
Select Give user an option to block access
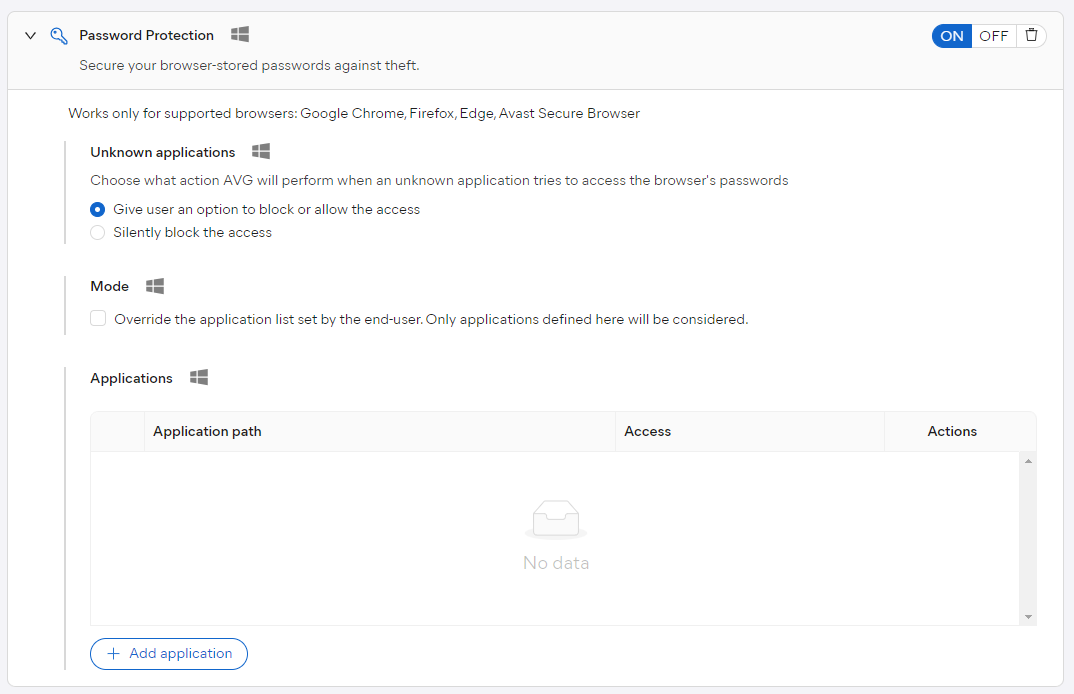pyautogui.click(x=97, y=209)
